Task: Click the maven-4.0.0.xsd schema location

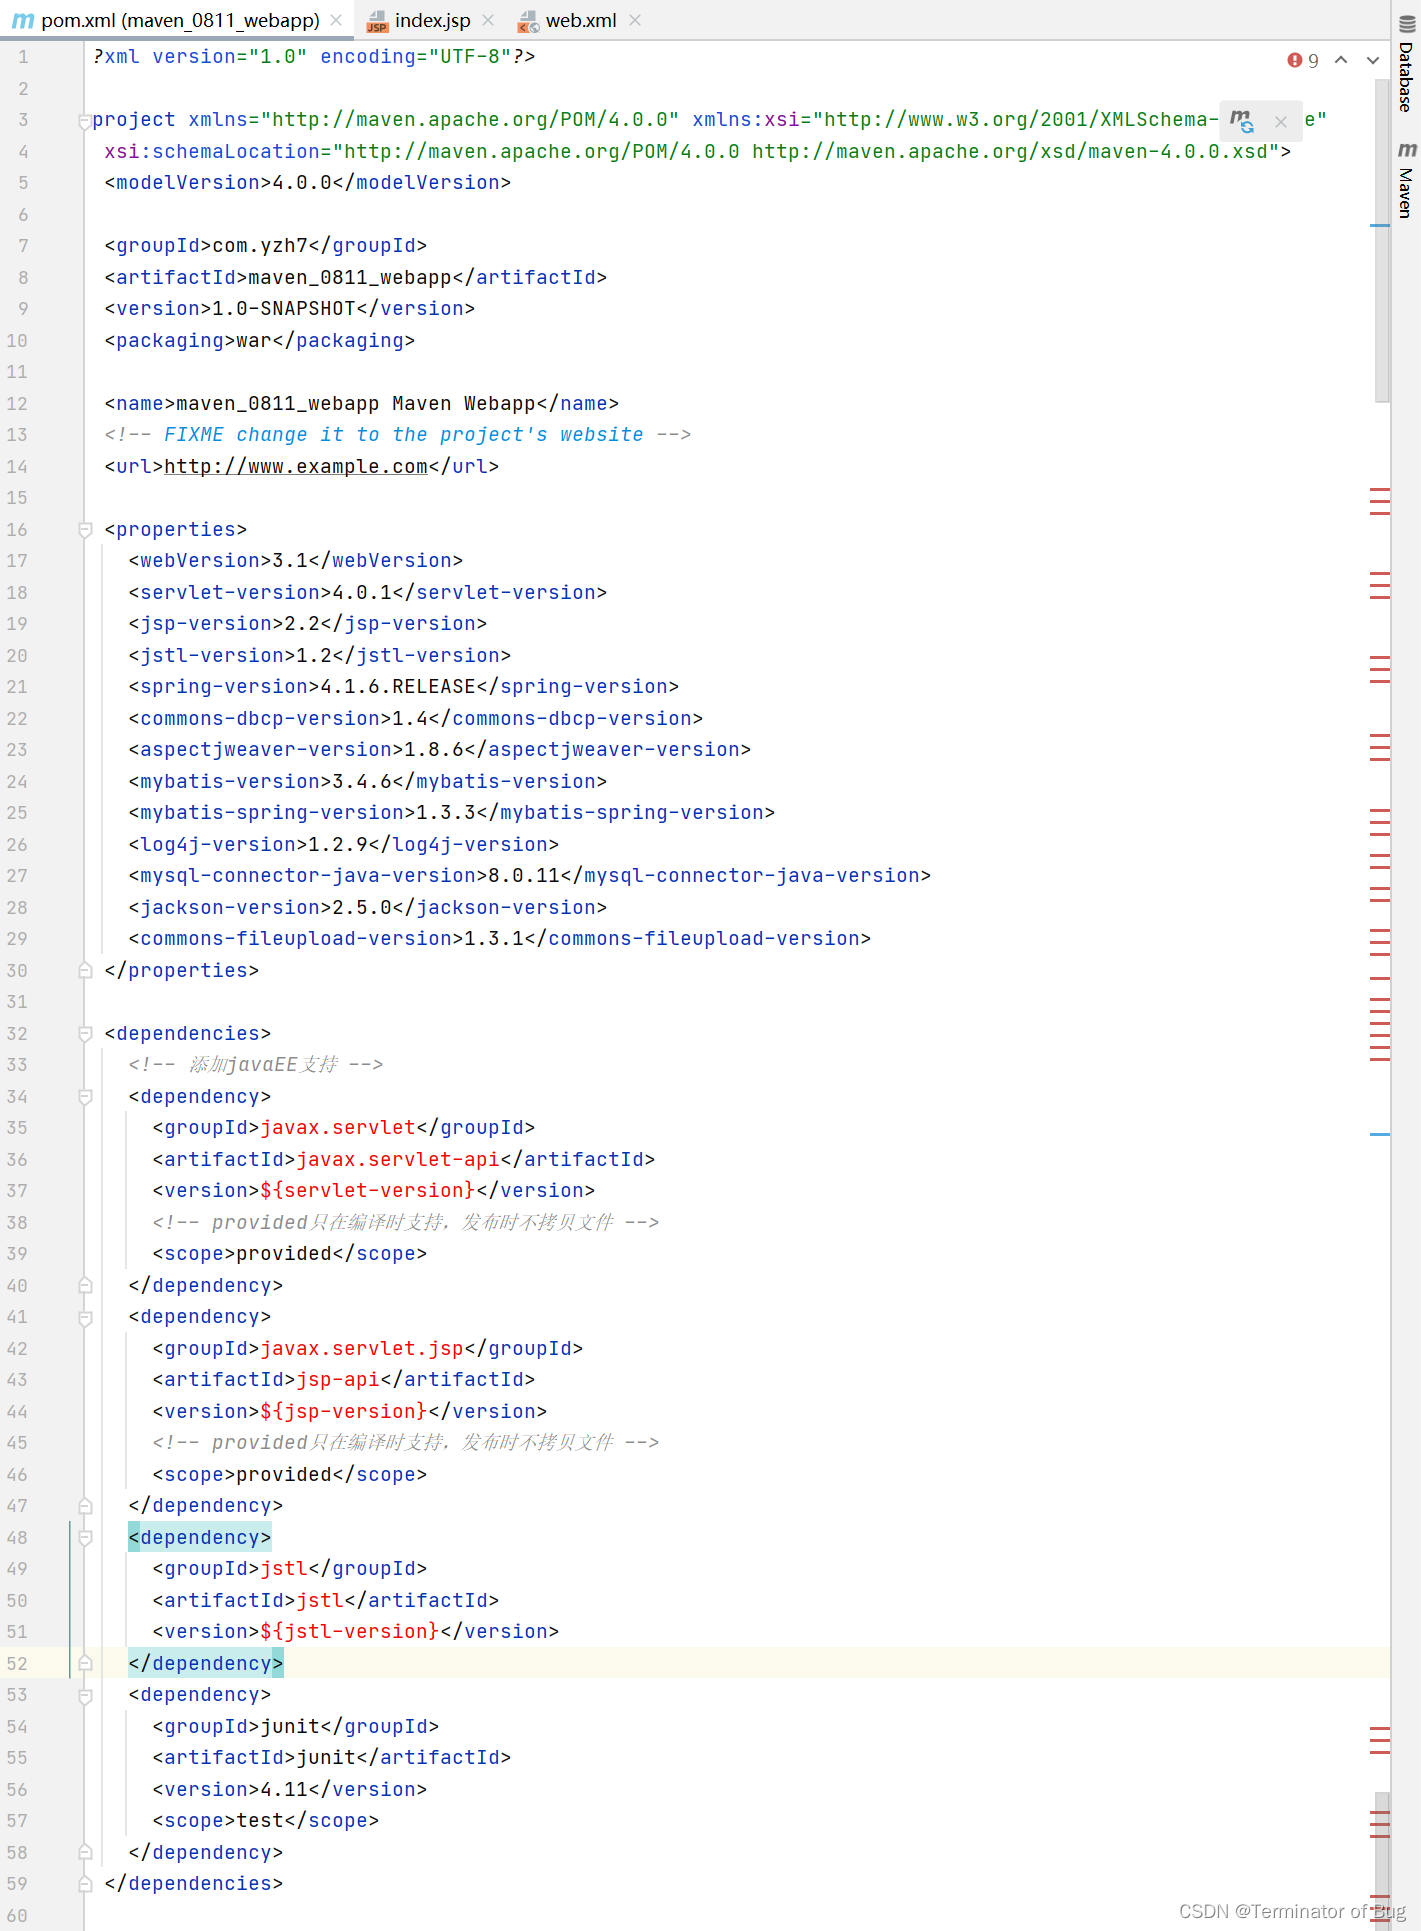Action: (1011, 151)
